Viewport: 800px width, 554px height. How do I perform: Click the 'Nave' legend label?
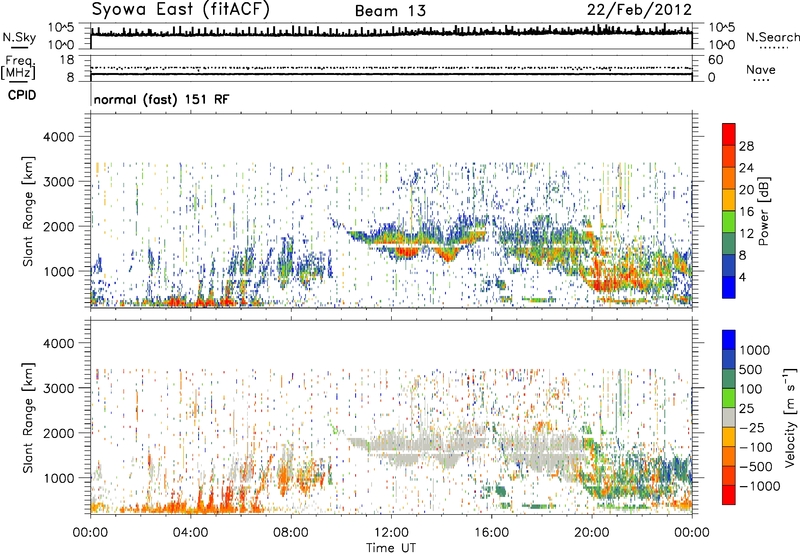point(761,69)
